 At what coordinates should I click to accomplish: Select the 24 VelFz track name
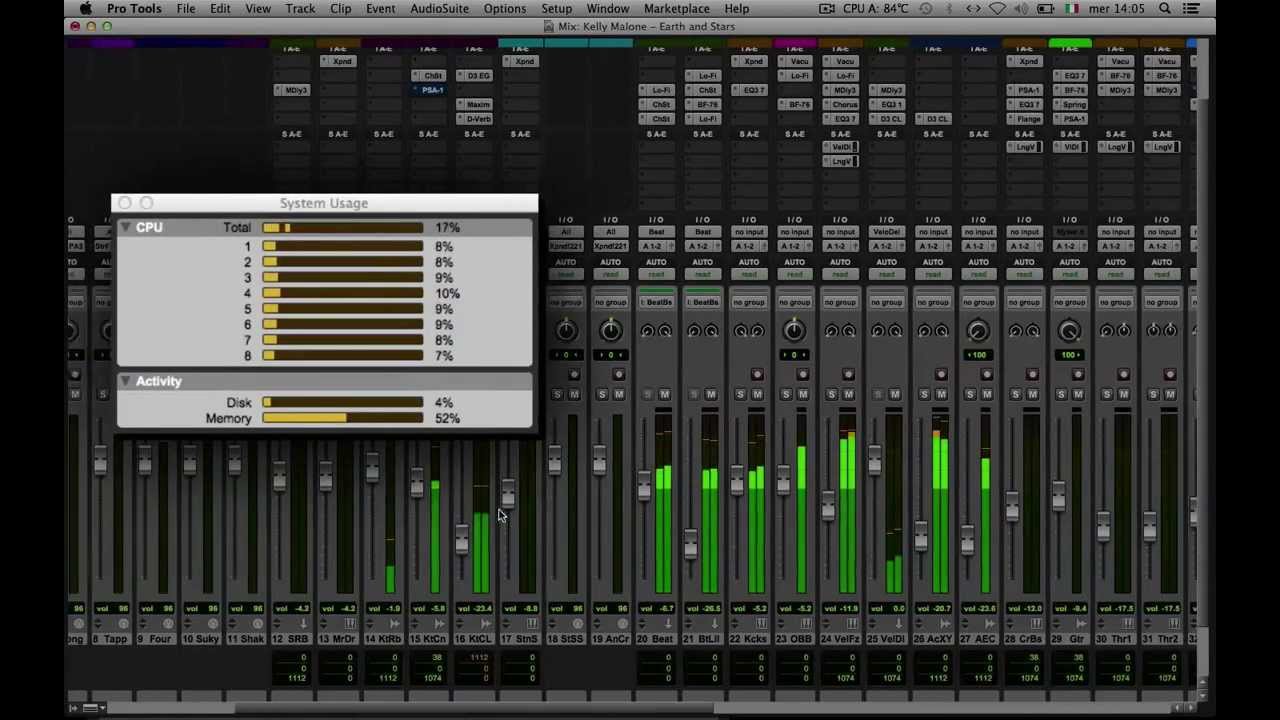pyautogui.click(x=840, y=639)
